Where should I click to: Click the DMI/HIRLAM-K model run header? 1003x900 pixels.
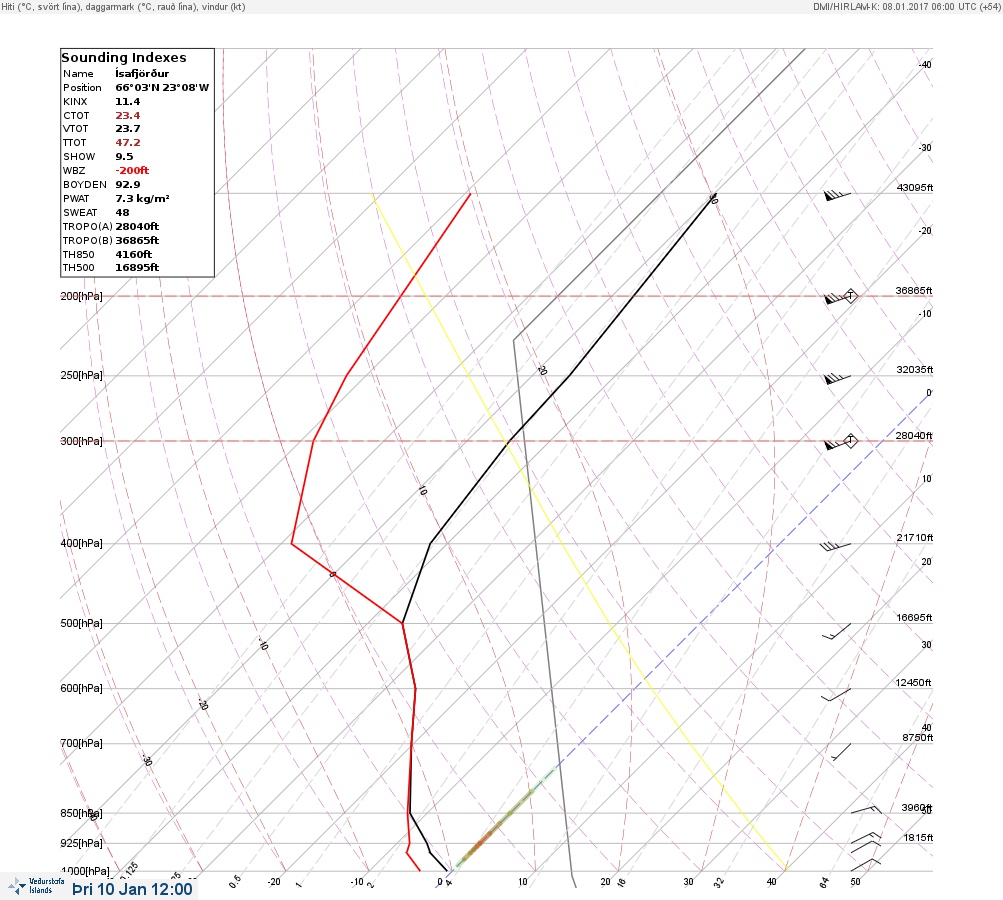(x=906, y=6)
